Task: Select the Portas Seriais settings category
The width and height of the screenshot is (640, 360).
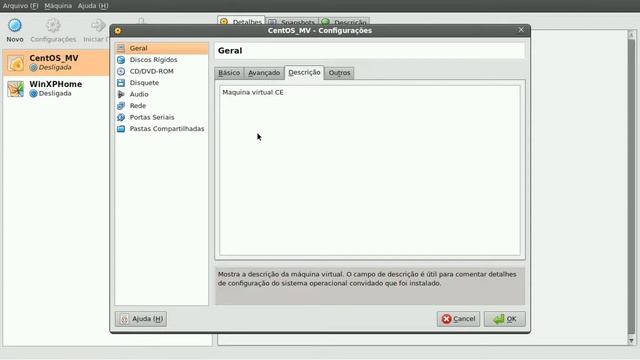Action: [x=162, y=117]
